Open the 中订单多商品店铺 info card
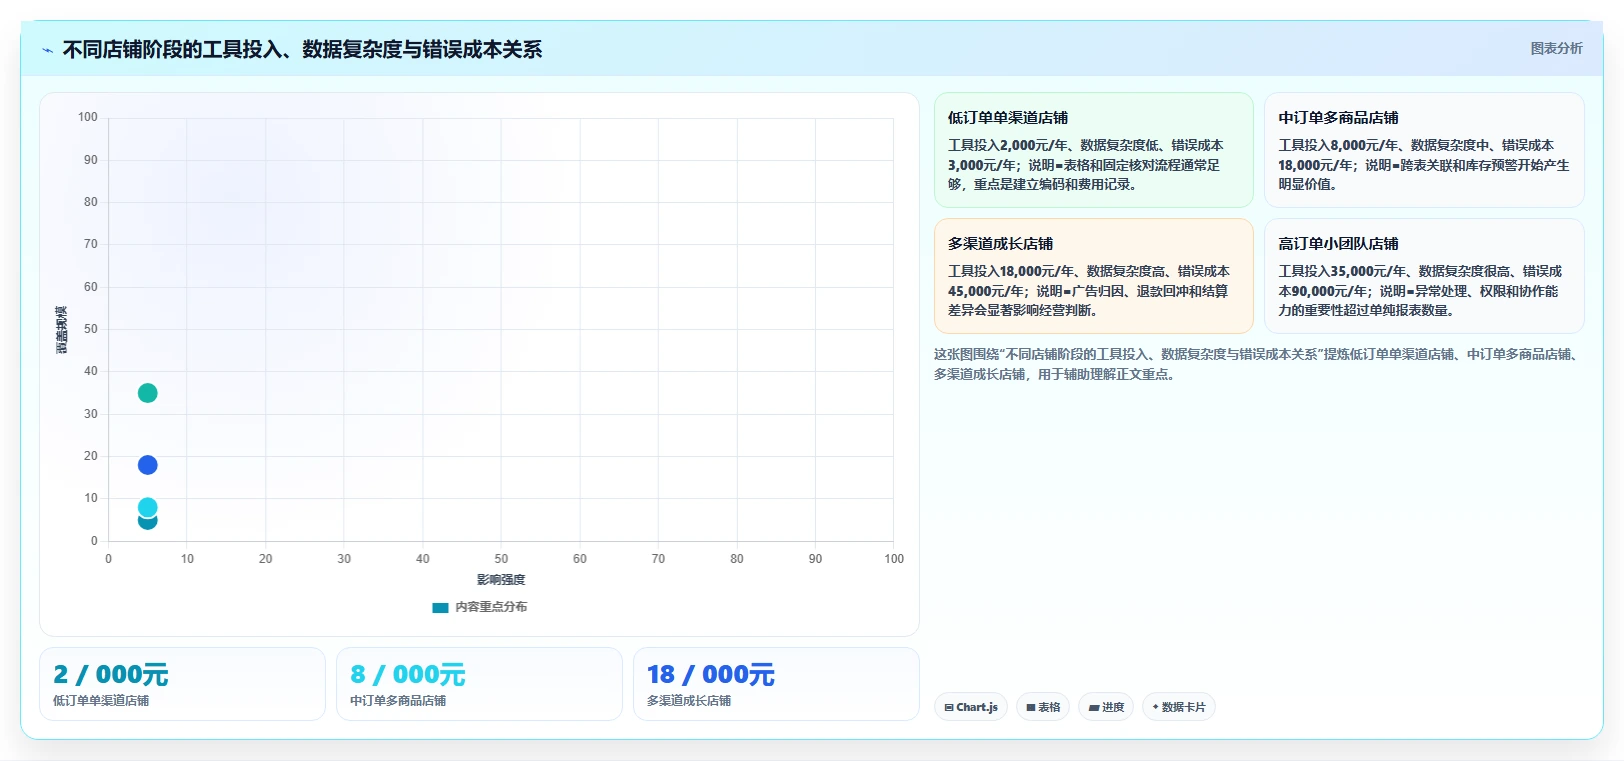This screenshot has width=1624, height=761. tap(1424, 150)
